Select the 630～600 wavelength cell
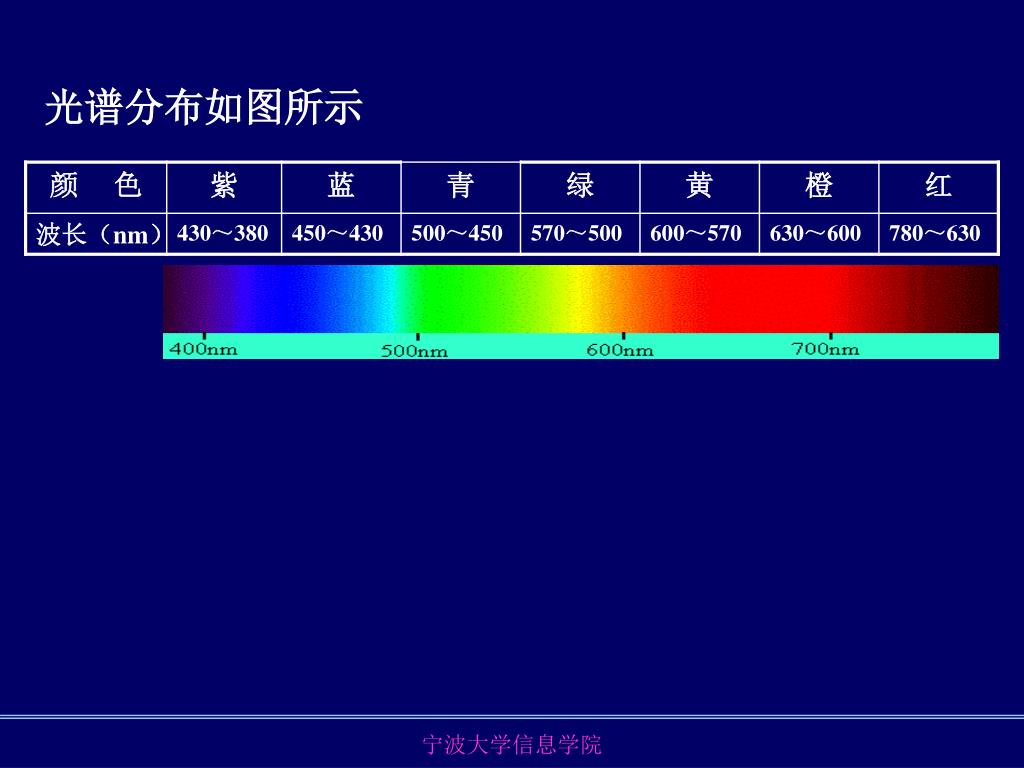1024x768 pixels. click(x=819, y=233)
